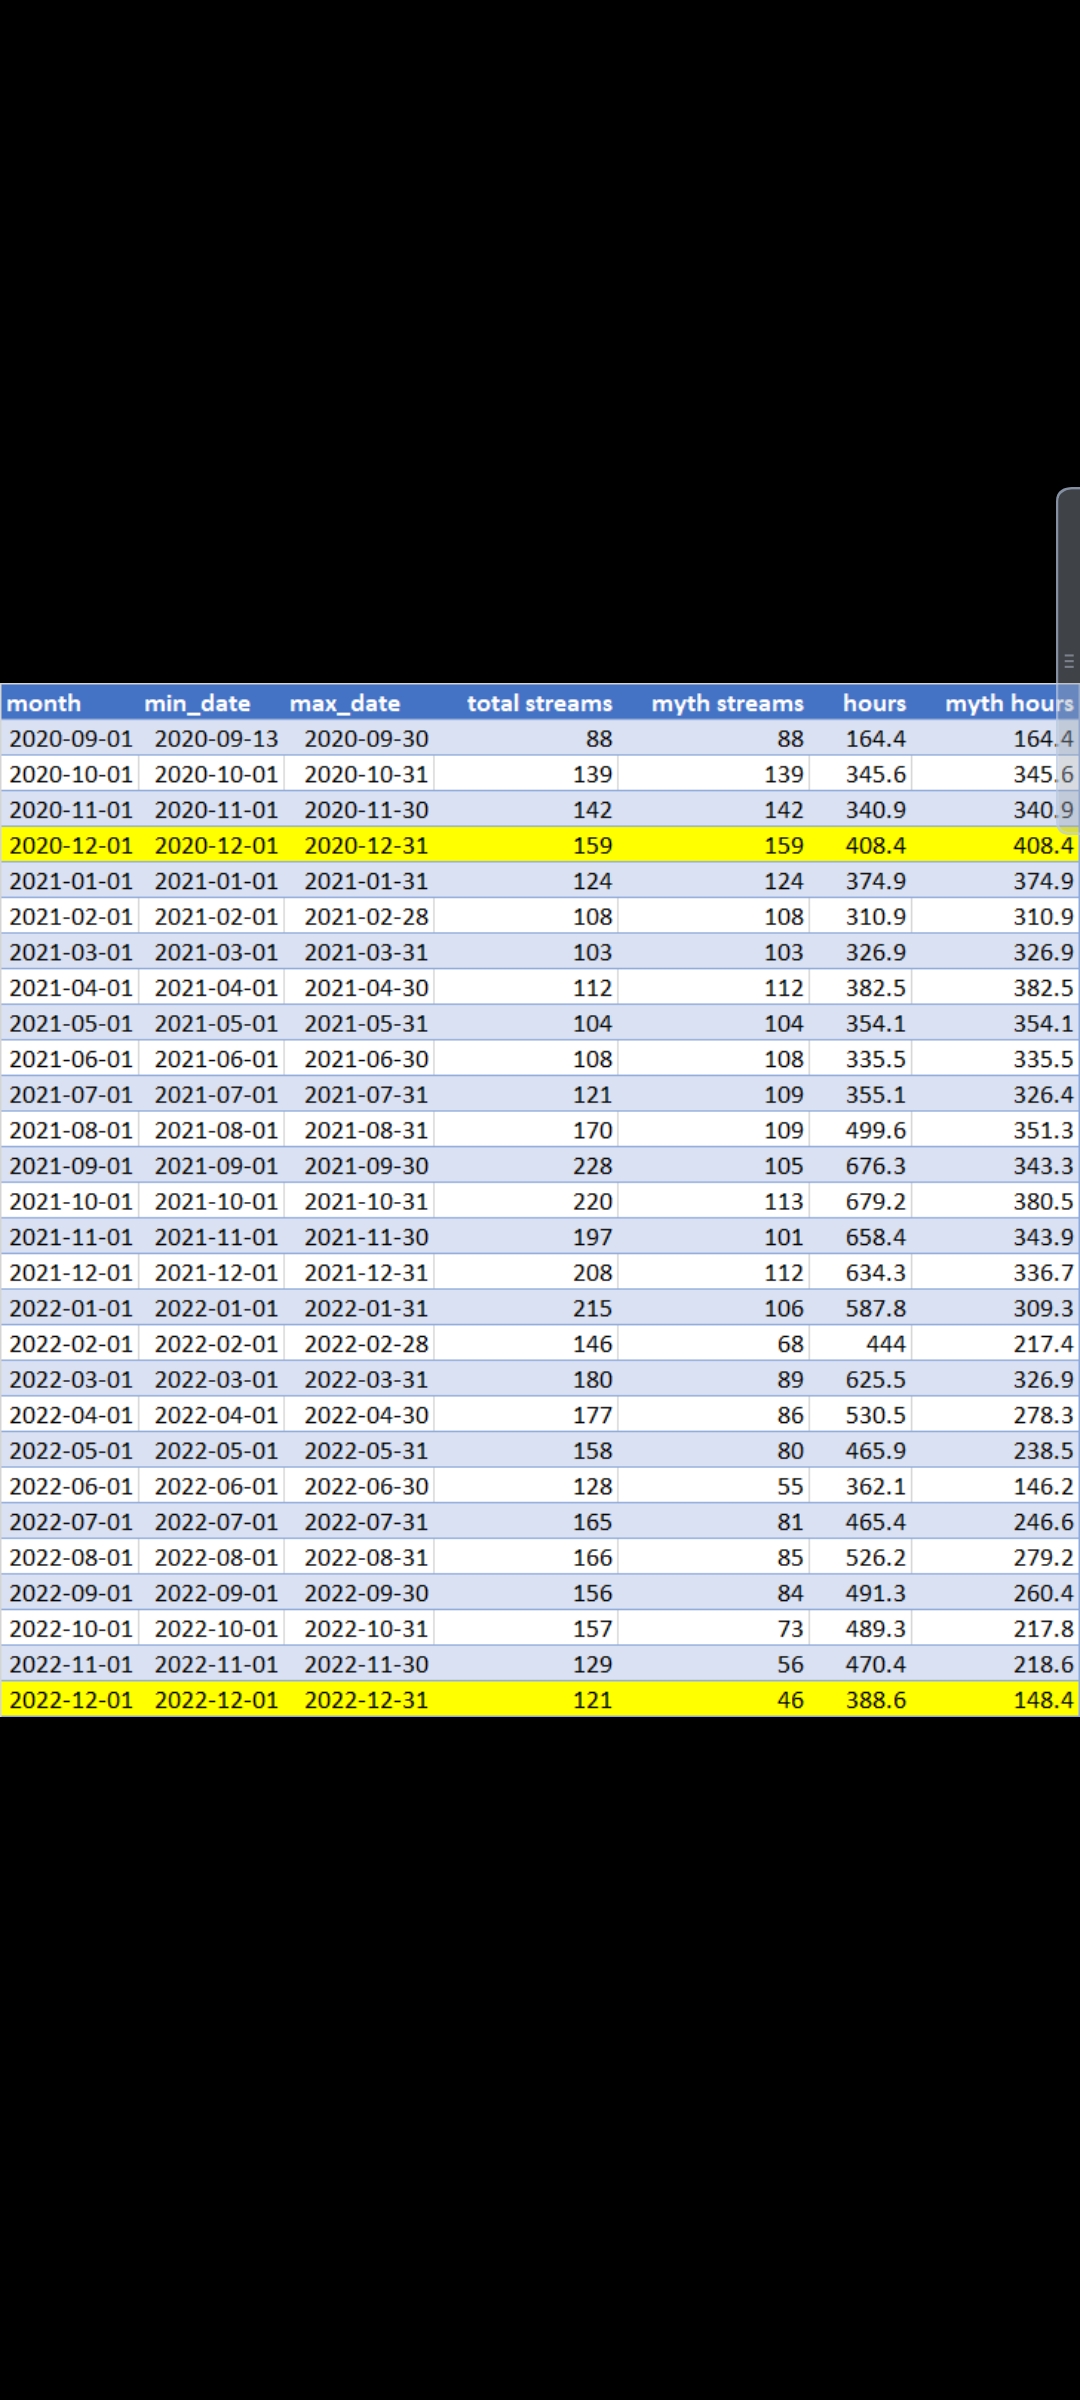Click total streams value "228"

pyautogui.click(x=593, y=1166)
